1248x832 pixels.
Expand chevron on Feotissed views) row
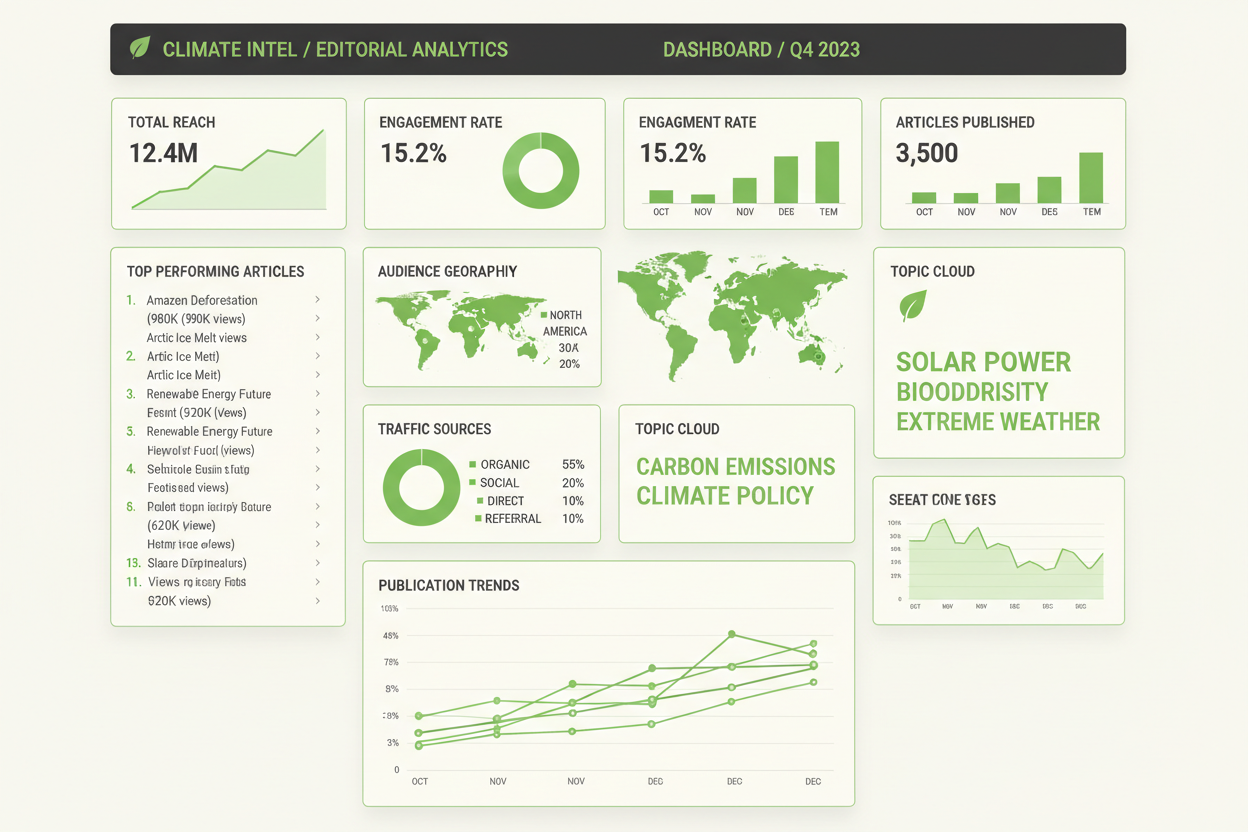318,487
